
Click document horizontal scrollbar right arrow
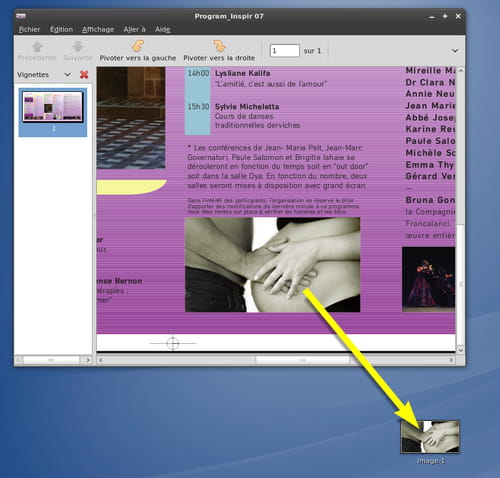pos(452,360)
